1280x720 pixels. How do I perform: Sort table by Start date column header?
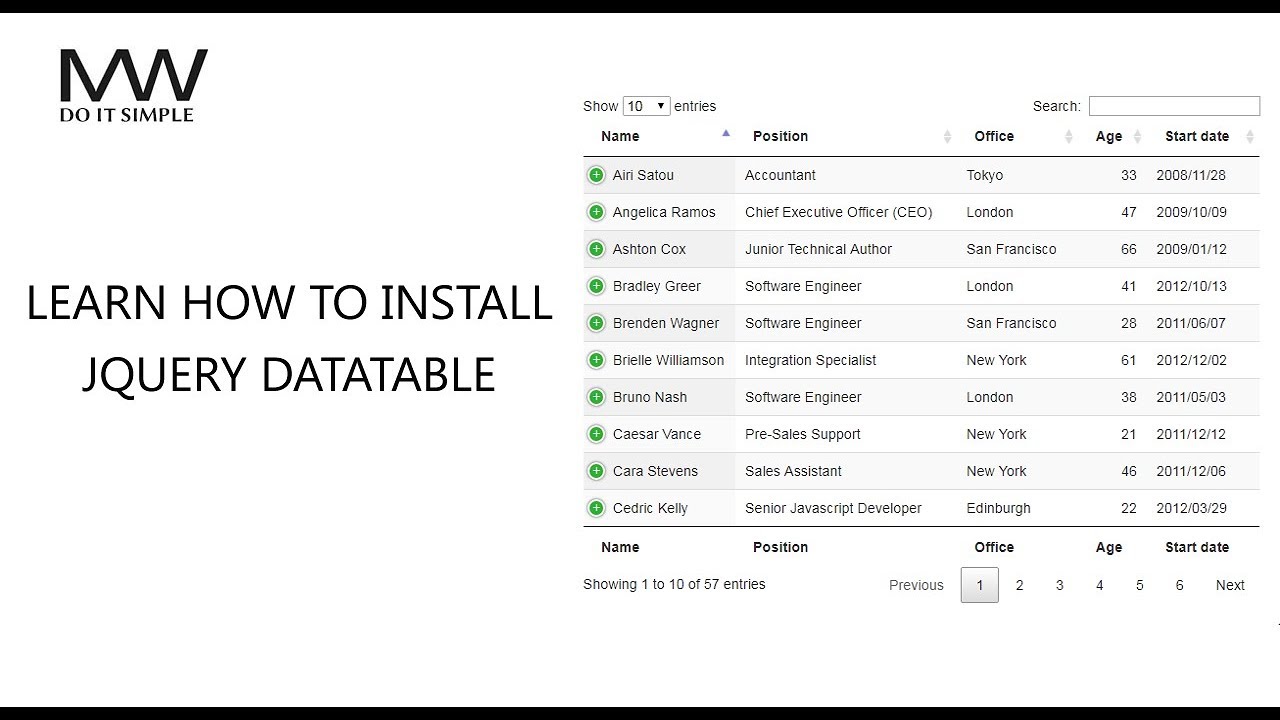(1203, 136)
